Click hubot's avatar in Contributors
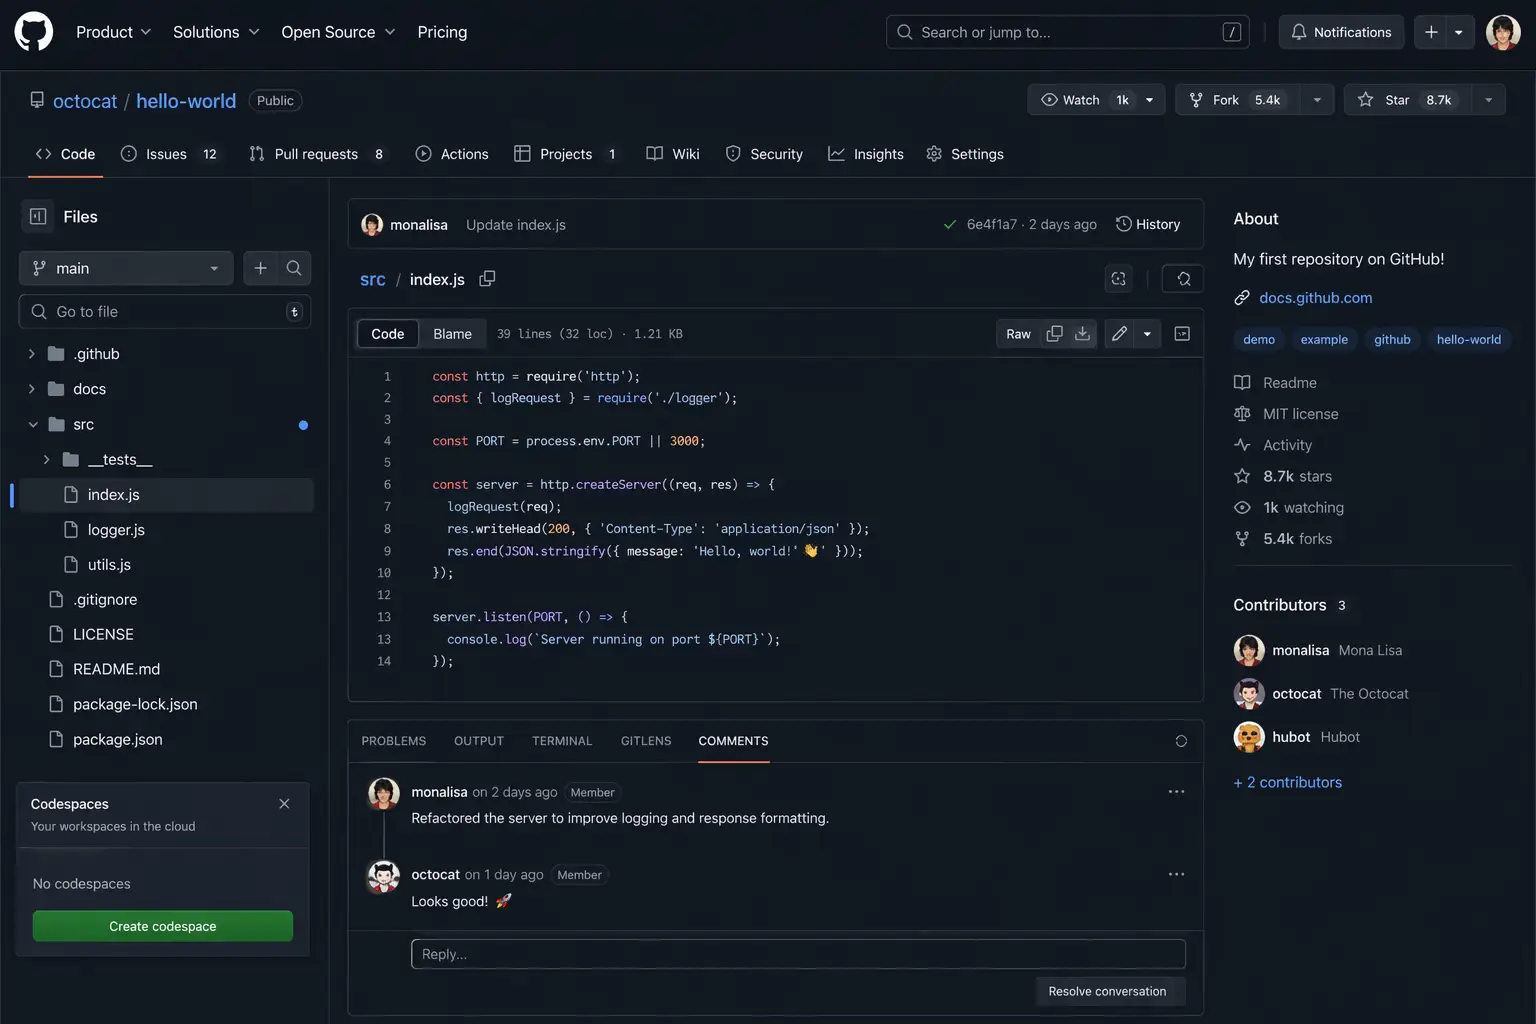This screenshot has height=1024, width=1536. (1249, 737)
